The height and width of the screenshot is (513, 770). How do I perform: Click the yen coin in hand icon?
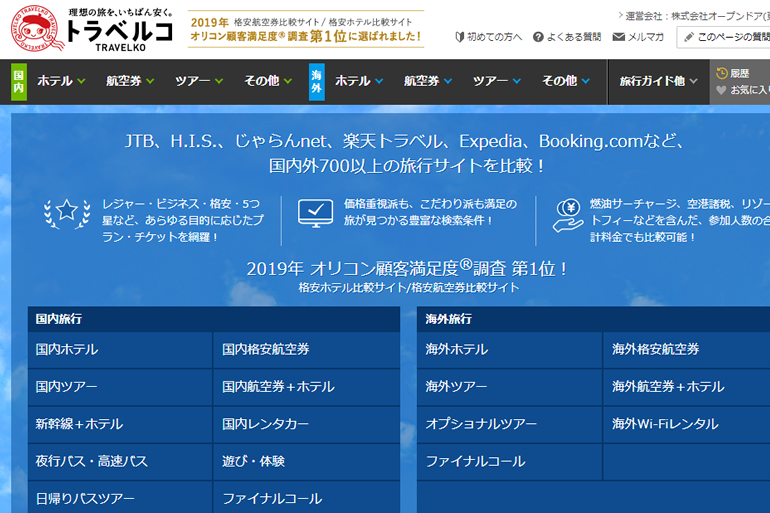tap(568, 215)
